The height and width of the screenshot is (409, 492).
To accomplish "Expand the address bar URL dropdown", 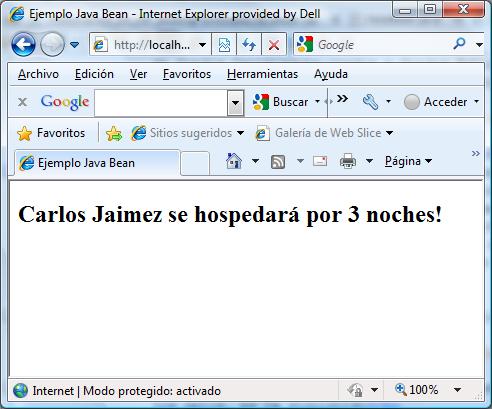I will 202,45.
